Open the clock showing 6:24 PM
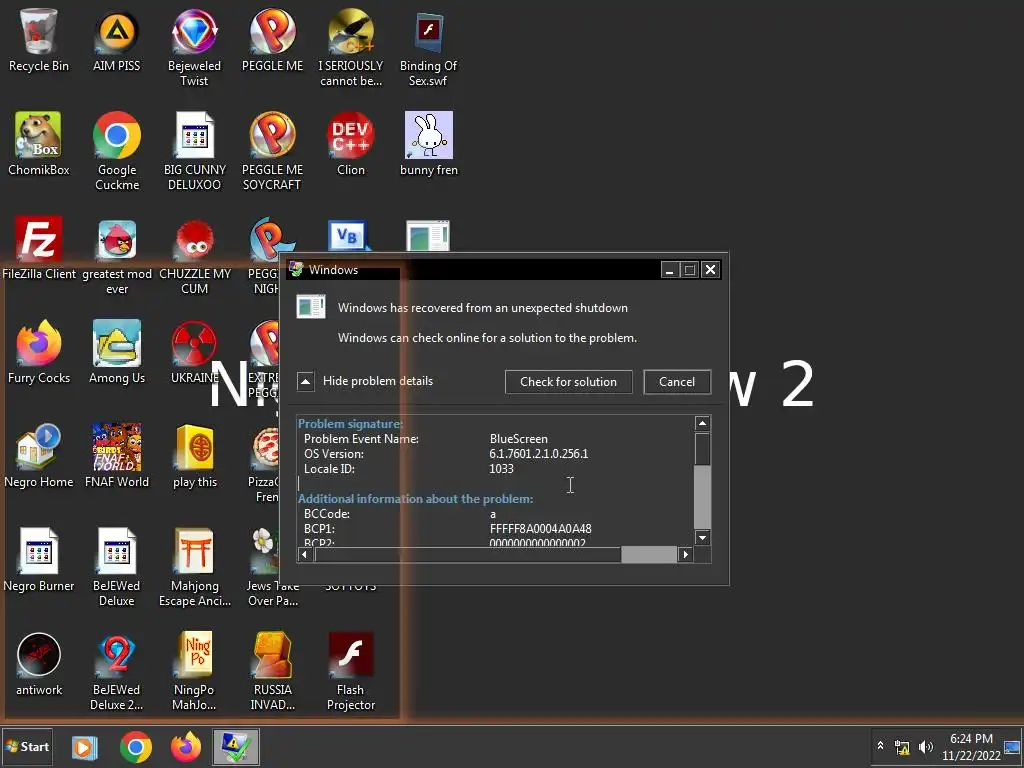1024x768 pixels. tap(971, 746)
